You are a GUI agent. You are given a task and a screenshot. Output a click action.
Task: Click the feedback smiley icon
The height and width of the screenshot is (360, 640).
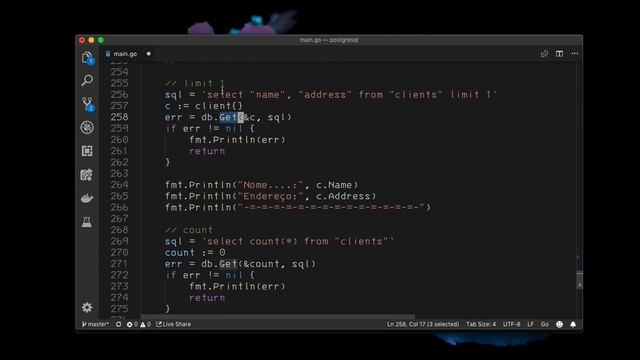click(559, 324)
